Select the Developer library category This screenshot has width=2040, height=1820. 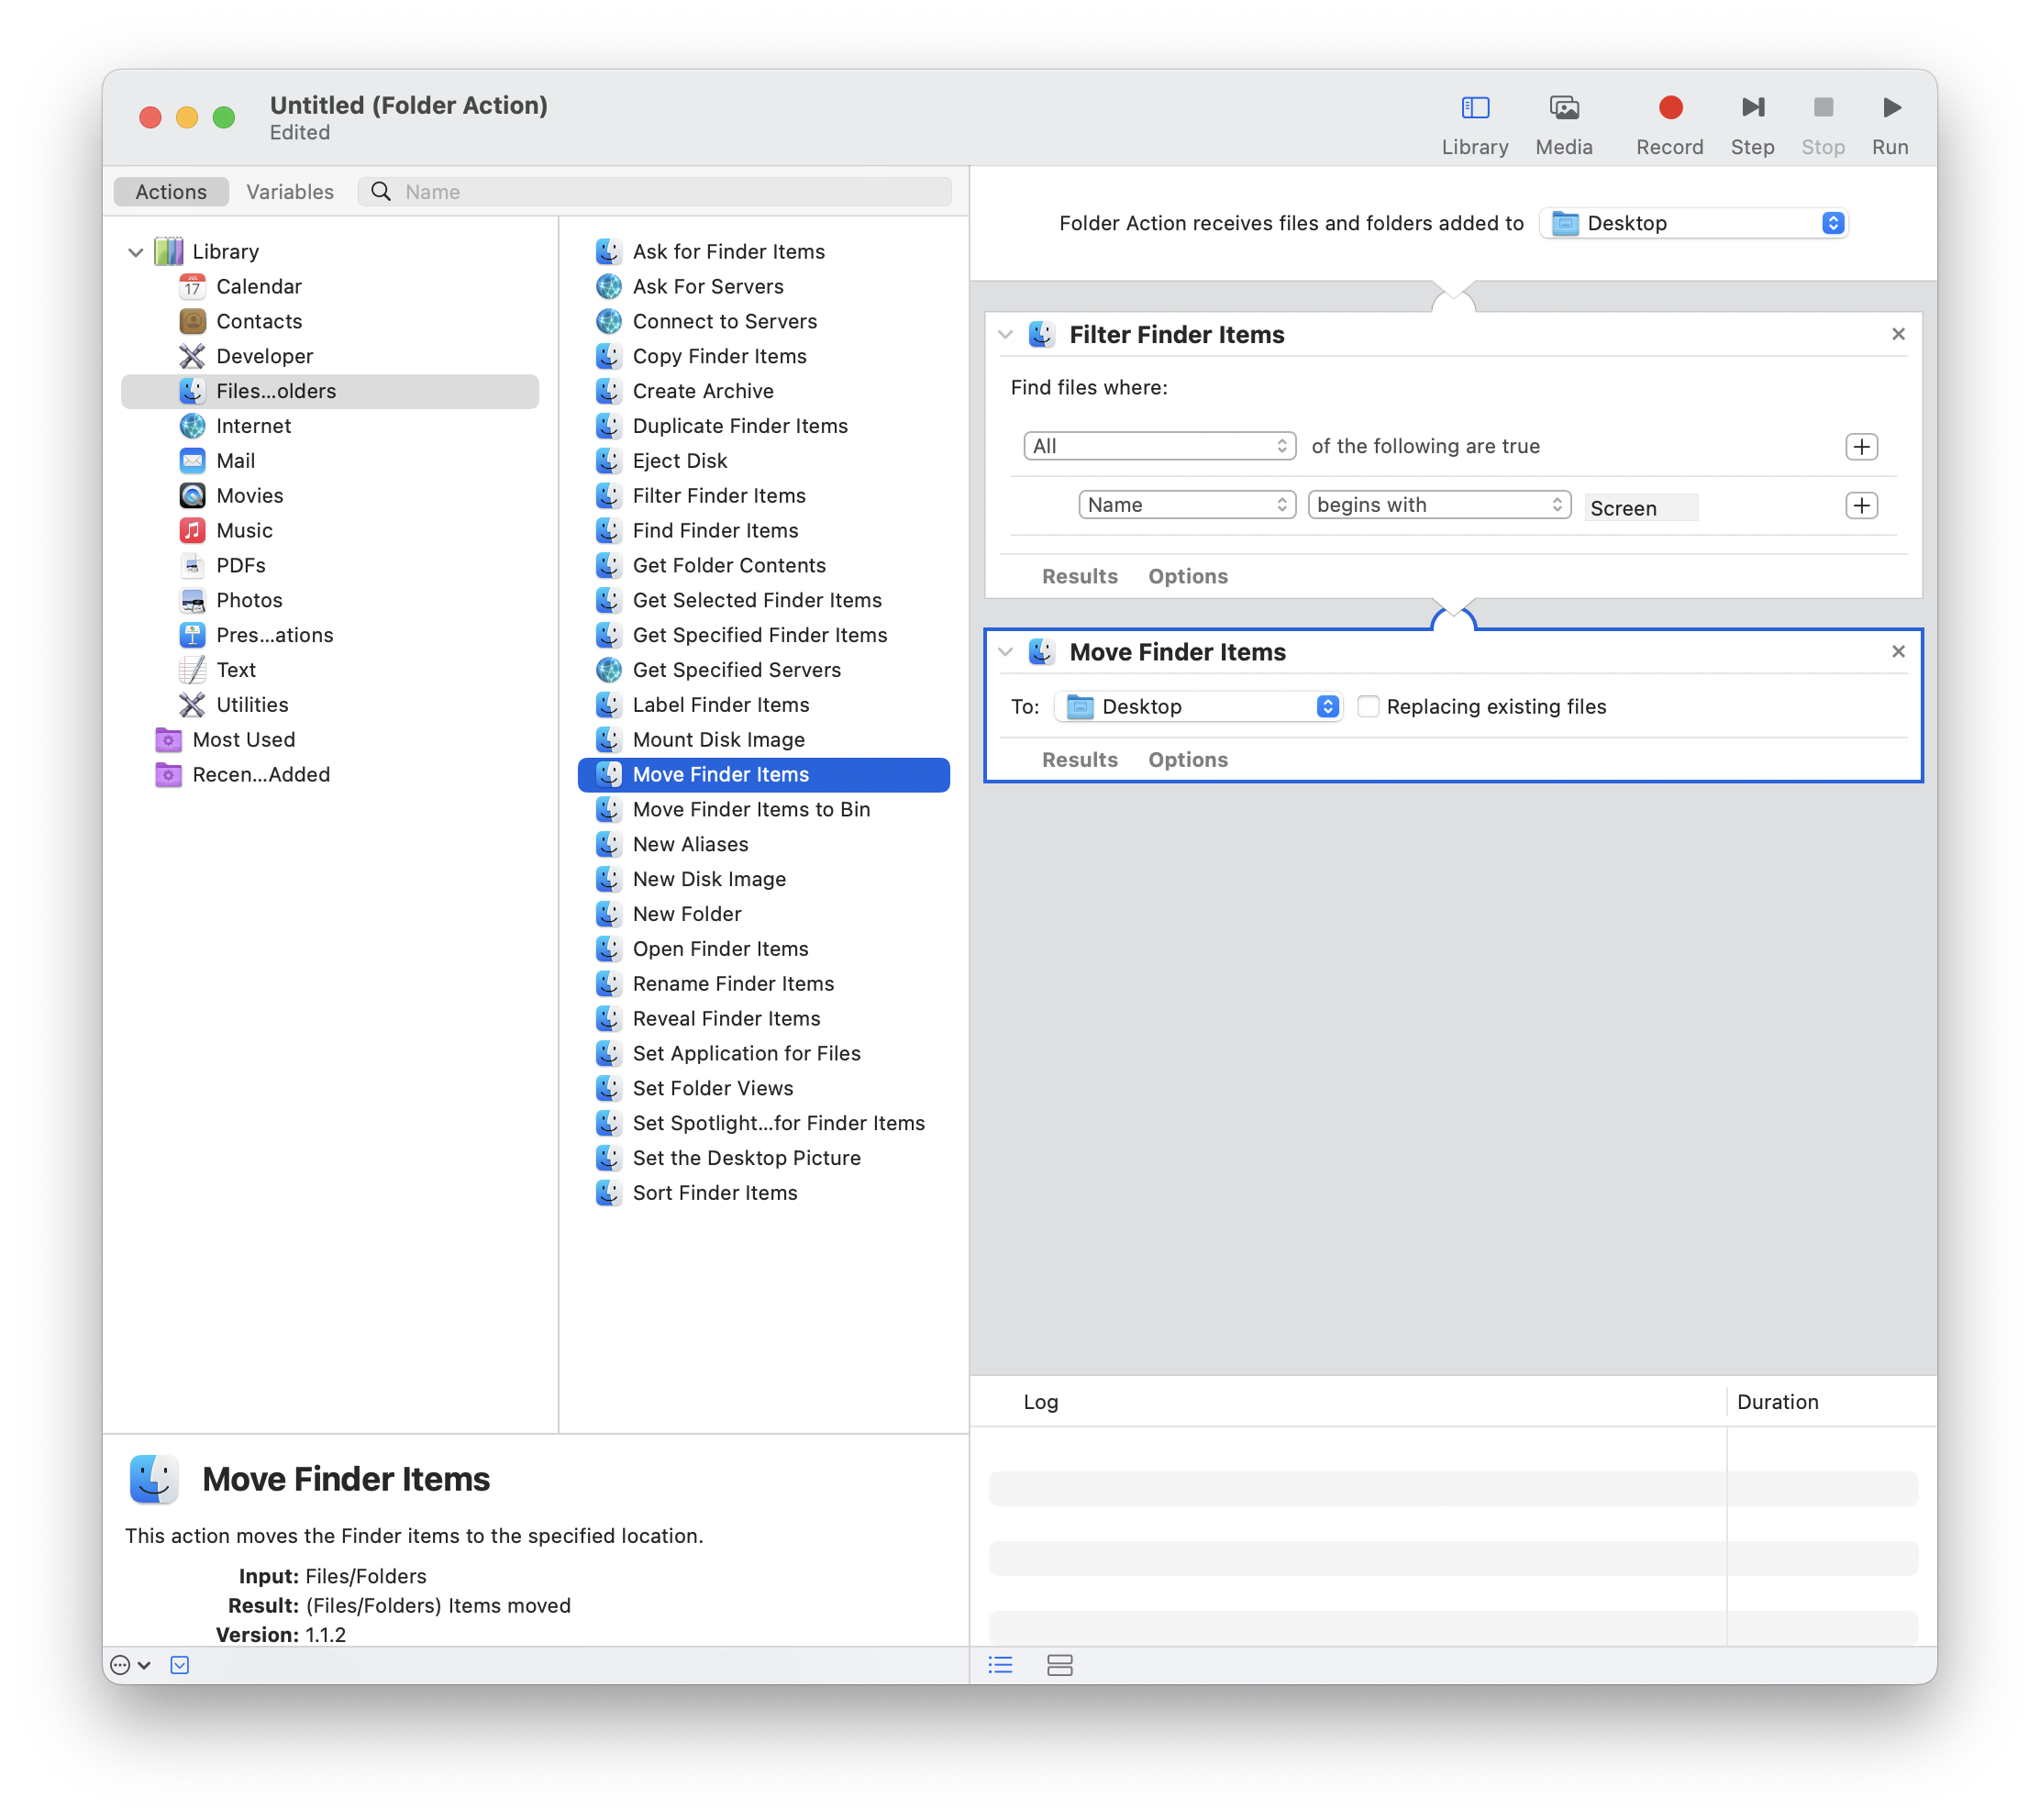(x=264, y=356)
